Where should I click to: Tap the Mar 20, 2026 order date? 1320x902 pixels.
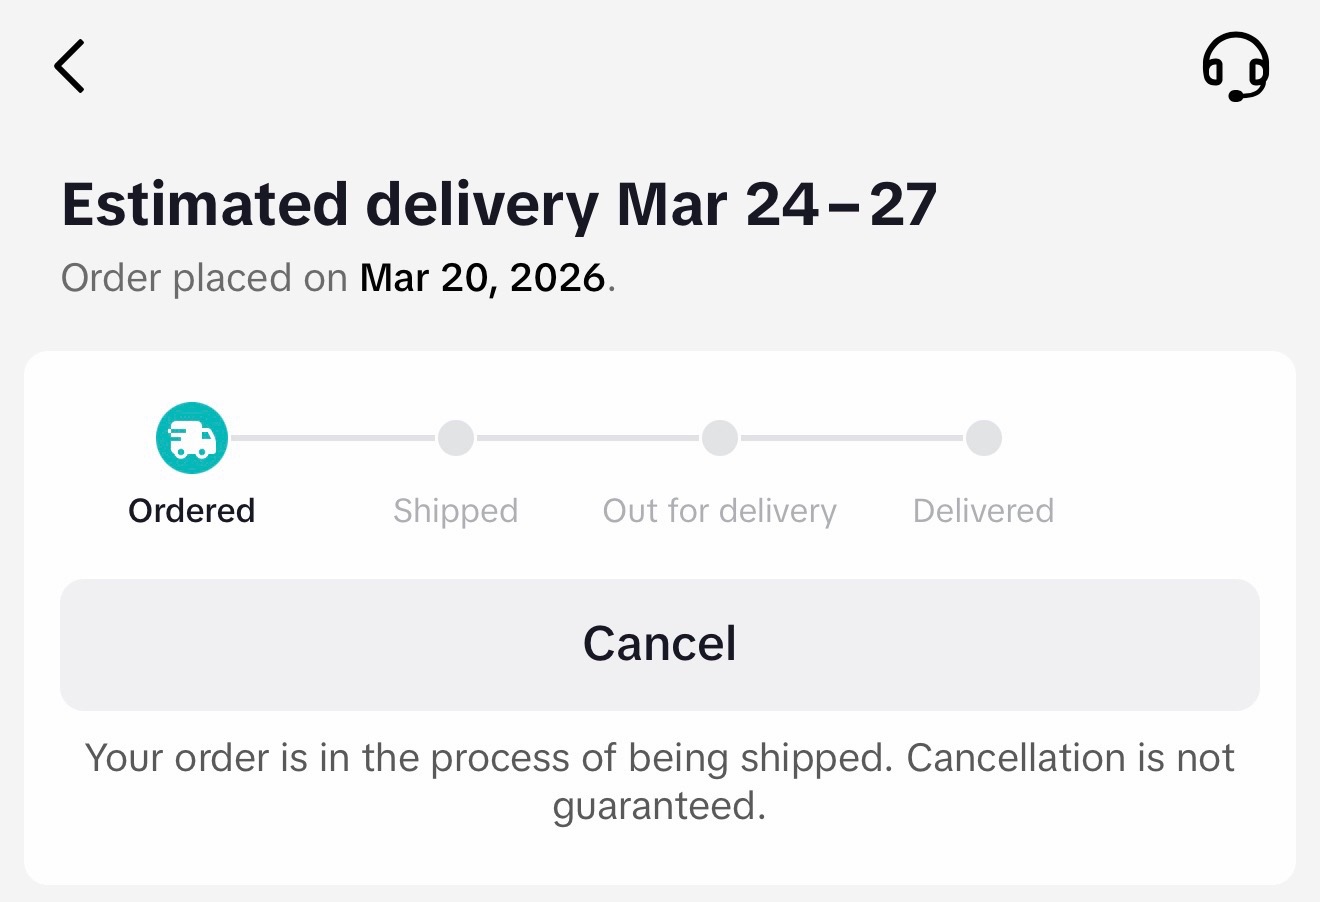click(483, 278)
